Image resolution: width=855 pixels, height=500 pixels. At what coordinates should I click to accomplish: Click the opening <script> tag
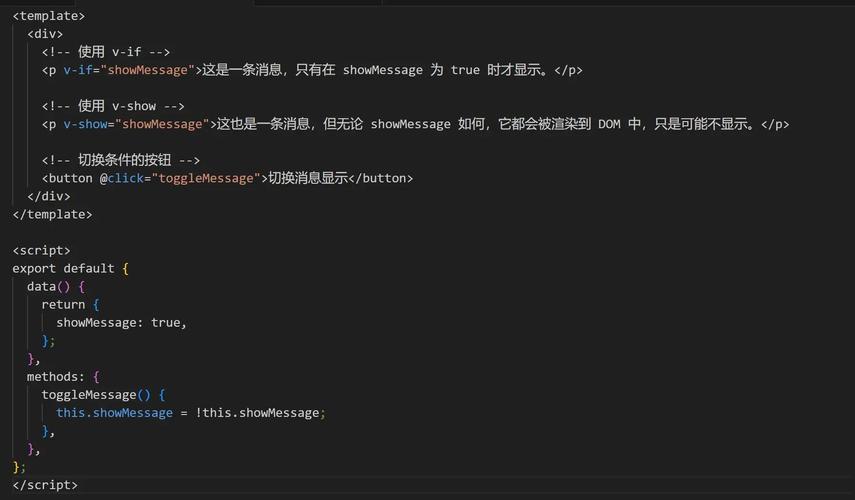coord(41,250)
